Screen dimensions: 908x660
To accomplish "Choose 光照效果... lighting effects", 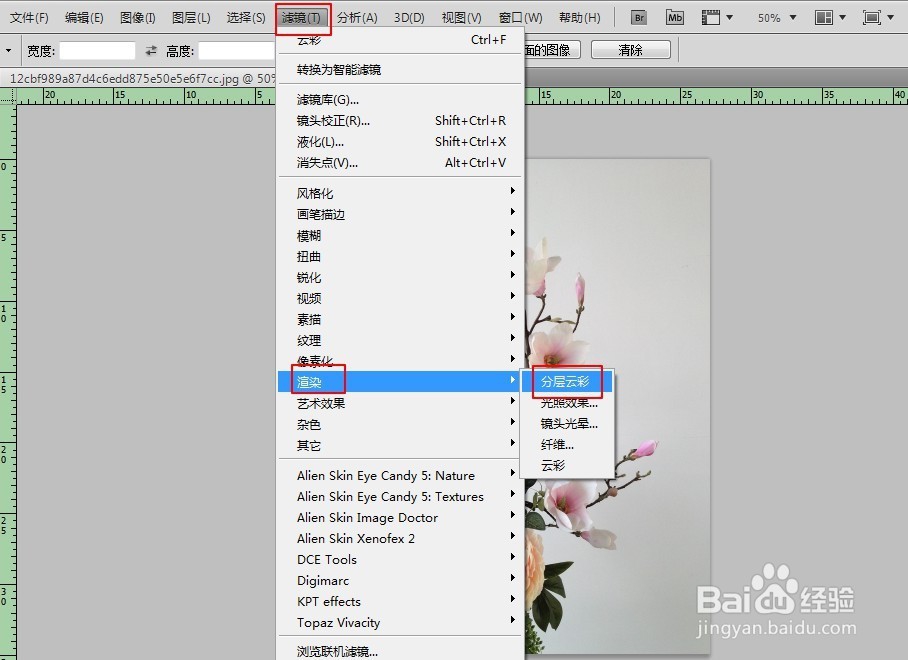I will click(x=568, y=402).
